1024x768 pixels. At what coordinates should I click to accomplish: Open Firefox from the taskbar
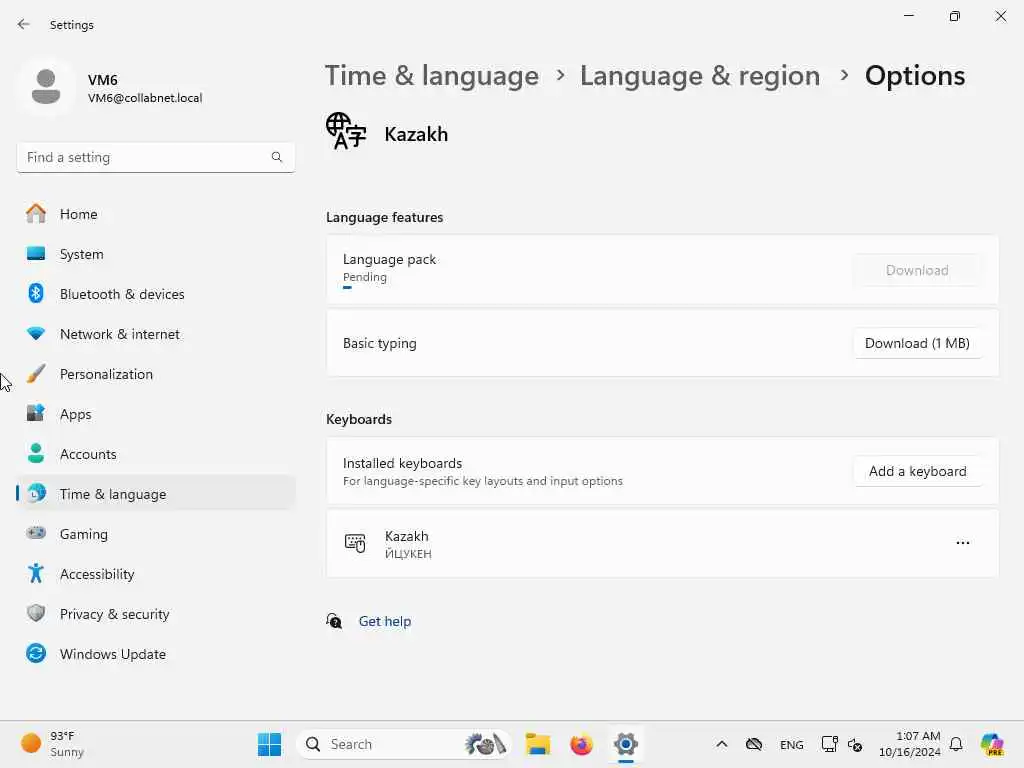pyautogui.click(x=581, y=744)
